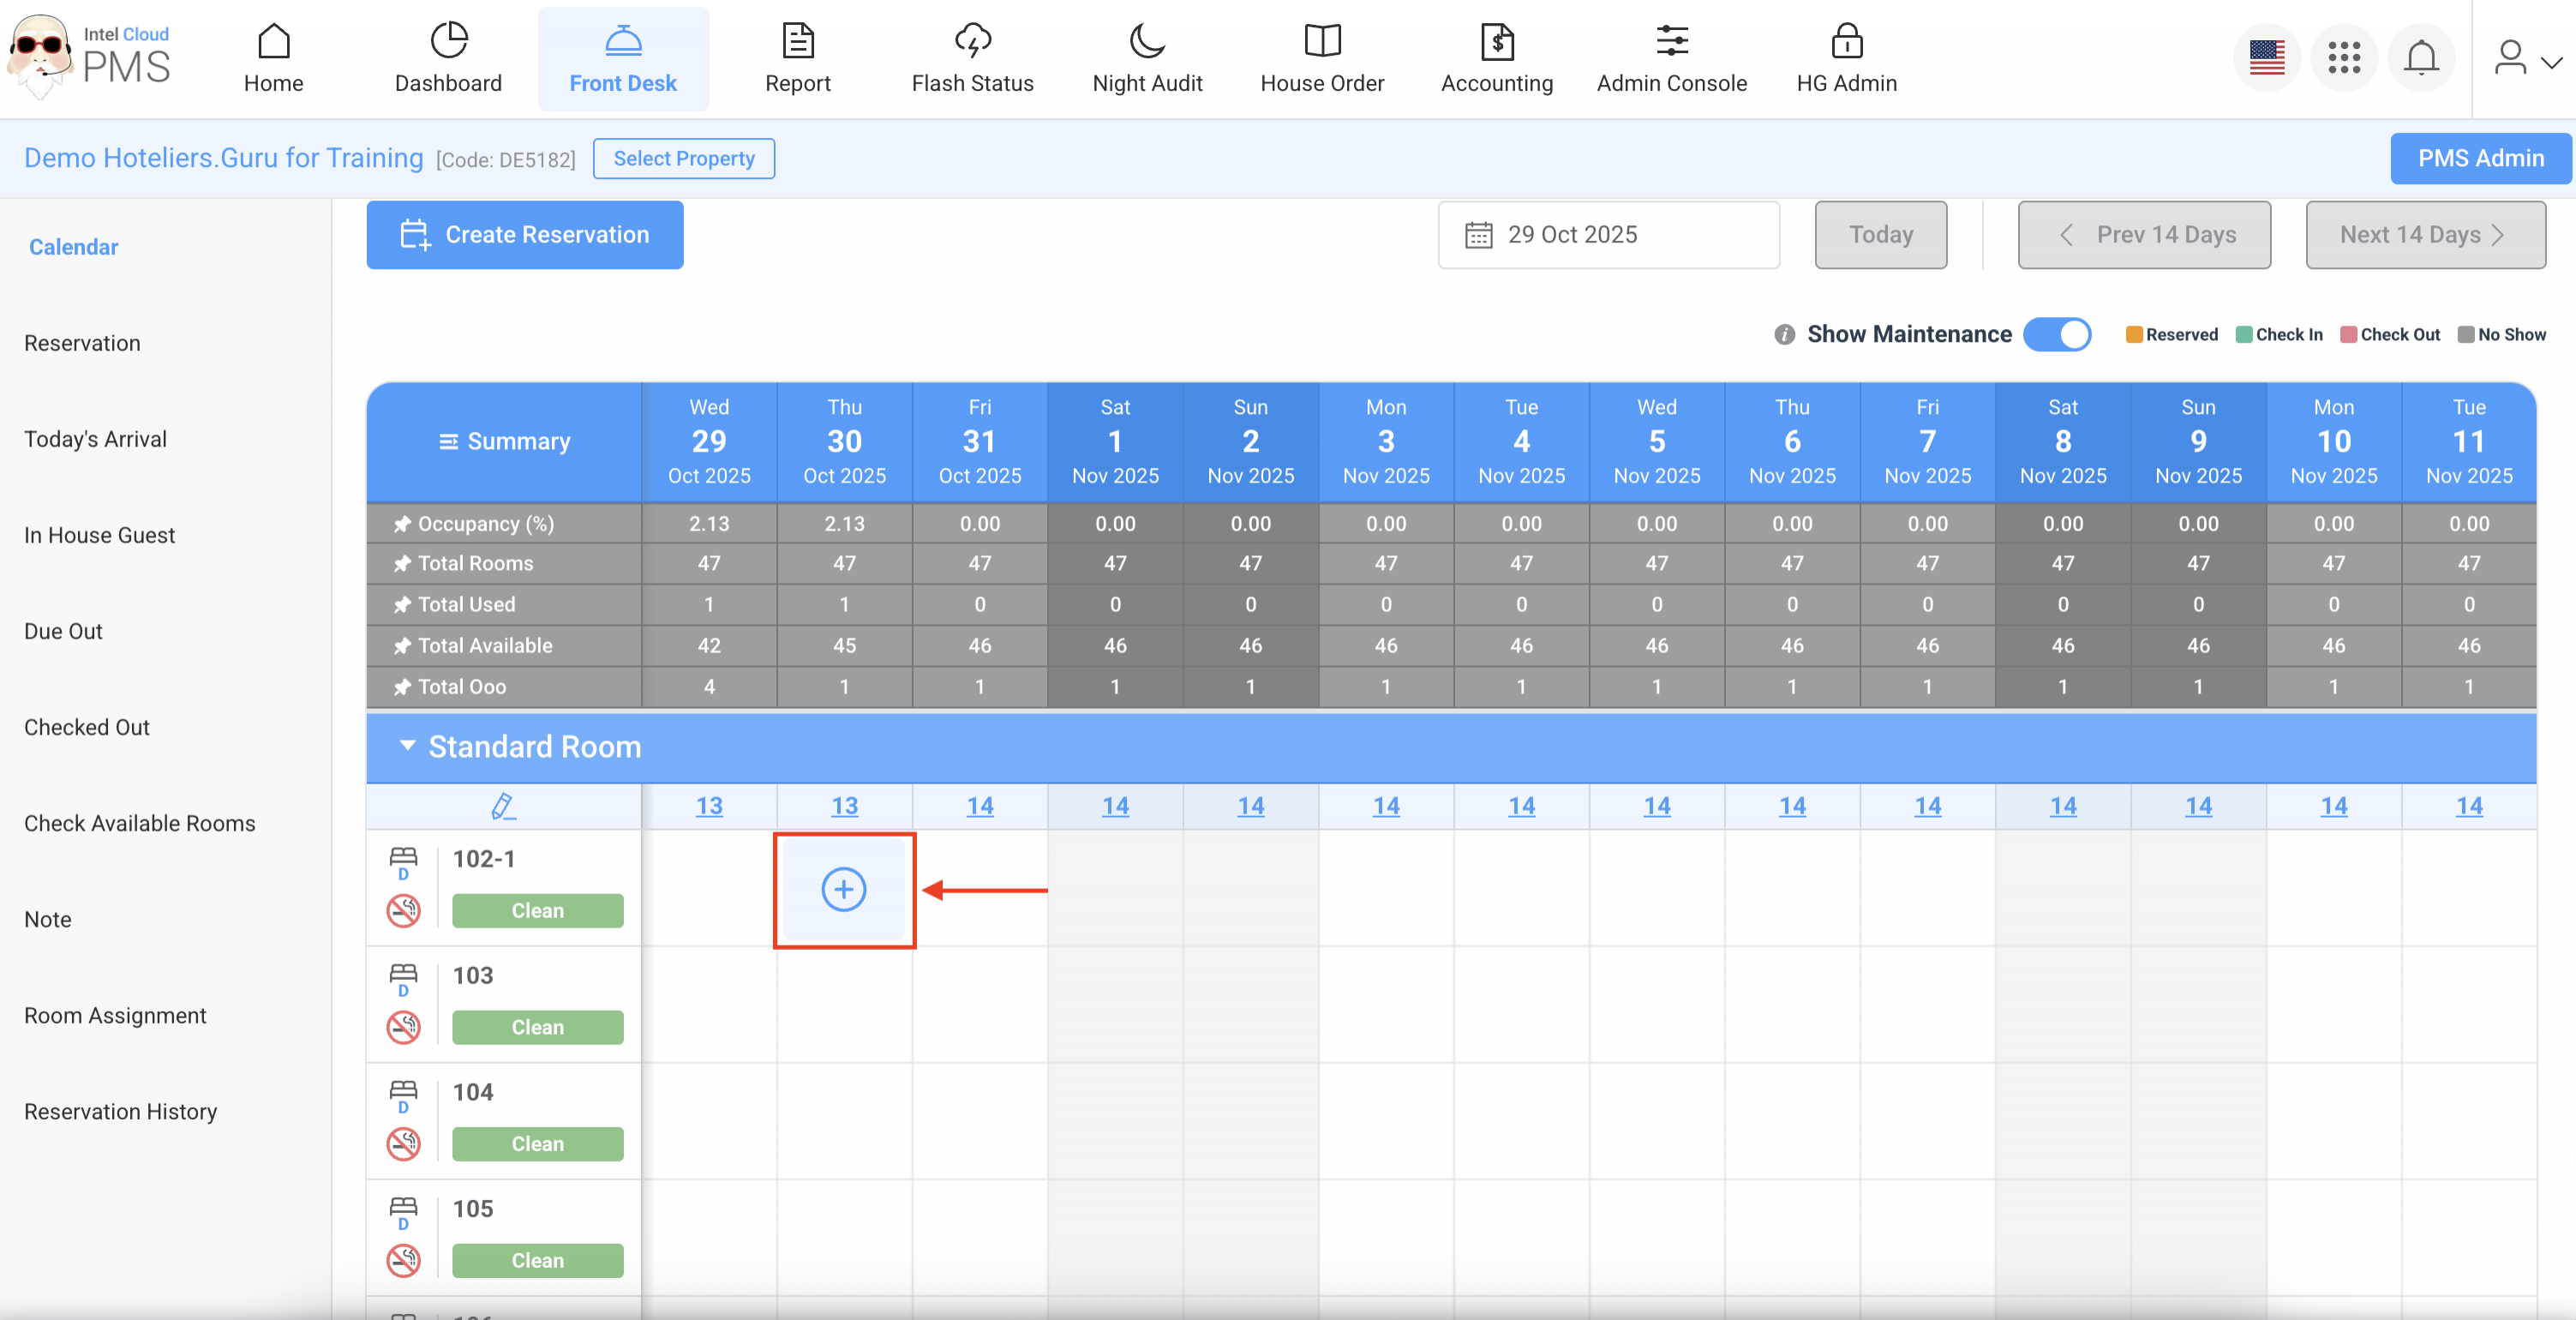Open the apps grid menu icon
Viewport: 2576px width, 1320px height.
2343,58
